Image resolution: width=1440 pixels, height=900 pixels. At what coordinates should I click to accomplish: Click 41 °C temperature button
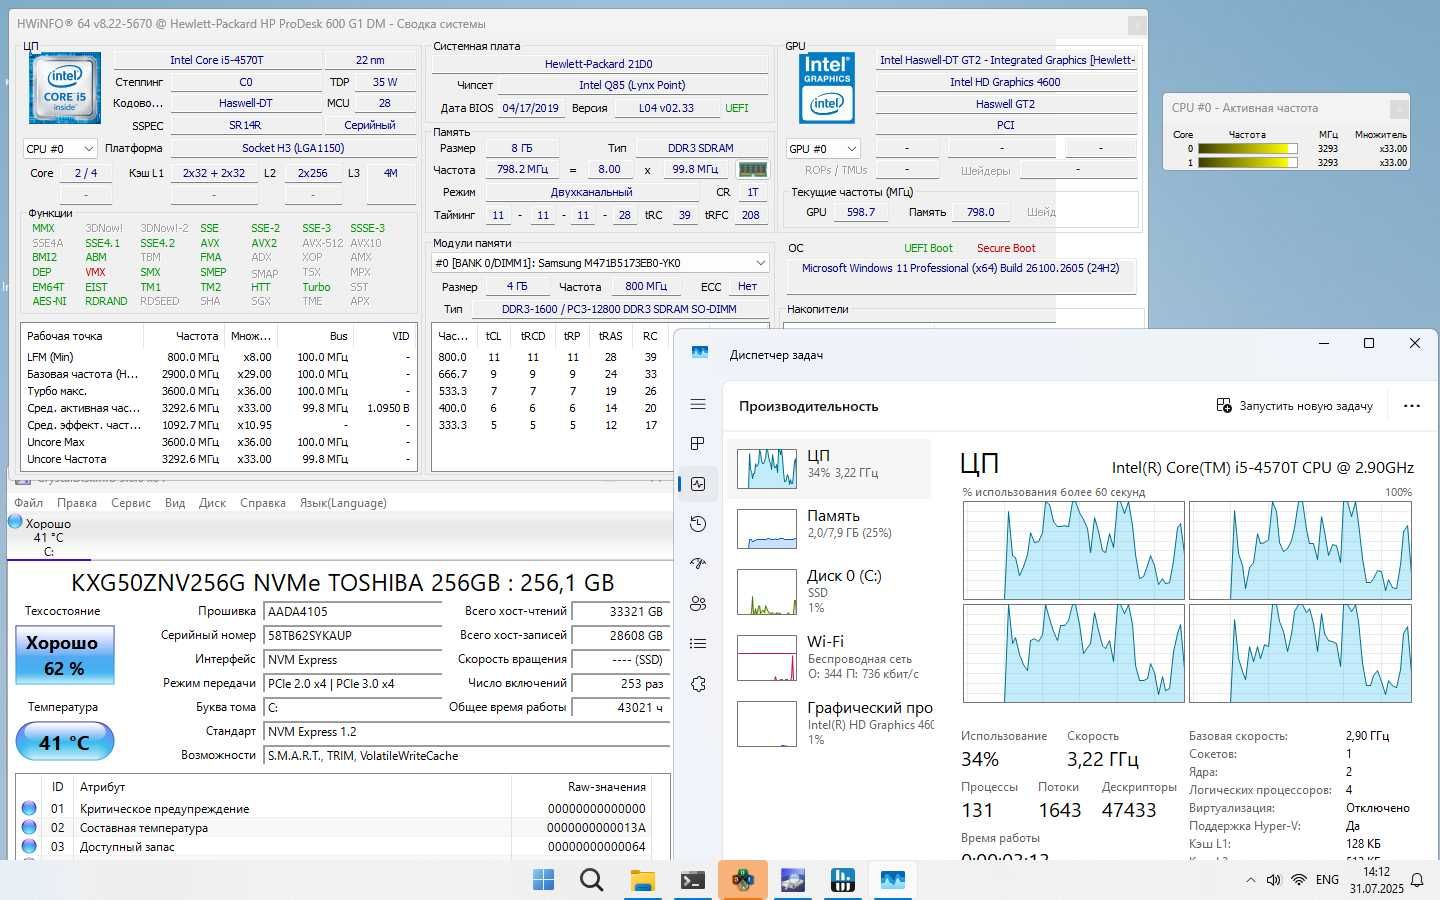pyautogui.click(x=64, y=742)
